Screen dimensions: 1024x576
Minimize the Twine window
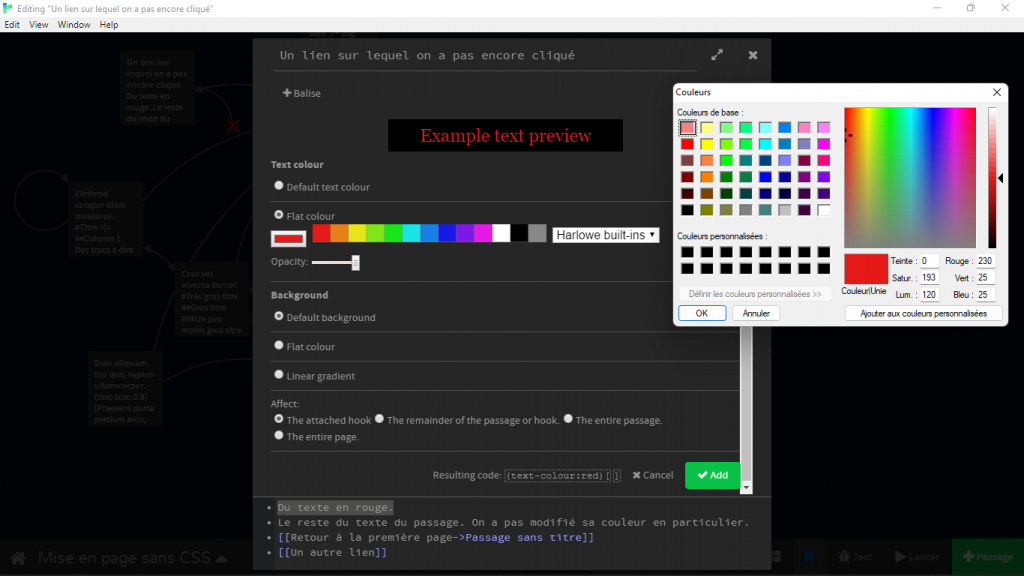(x=936, y=8)
